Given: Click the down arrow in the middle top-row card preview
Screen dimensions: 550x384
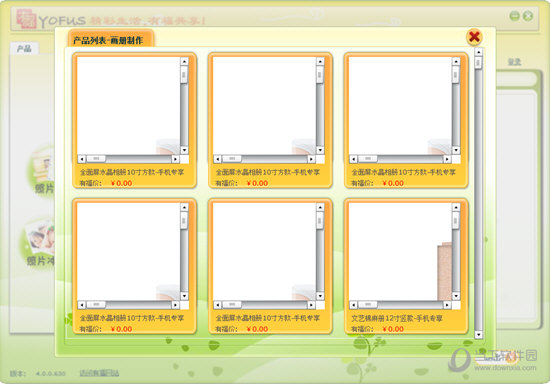Looking at the screenshot, I should (320, 150).
